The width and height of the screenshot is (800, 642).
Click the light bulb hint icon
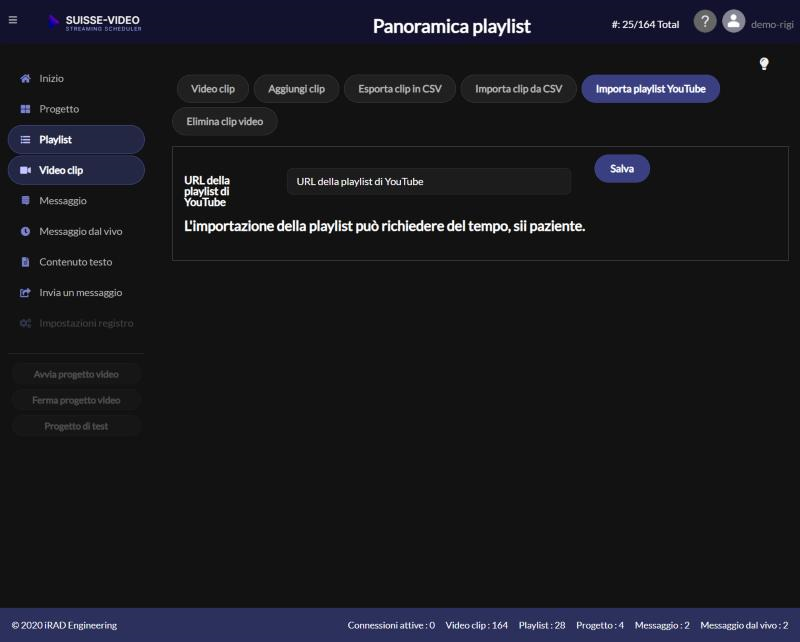coord(763,64)
